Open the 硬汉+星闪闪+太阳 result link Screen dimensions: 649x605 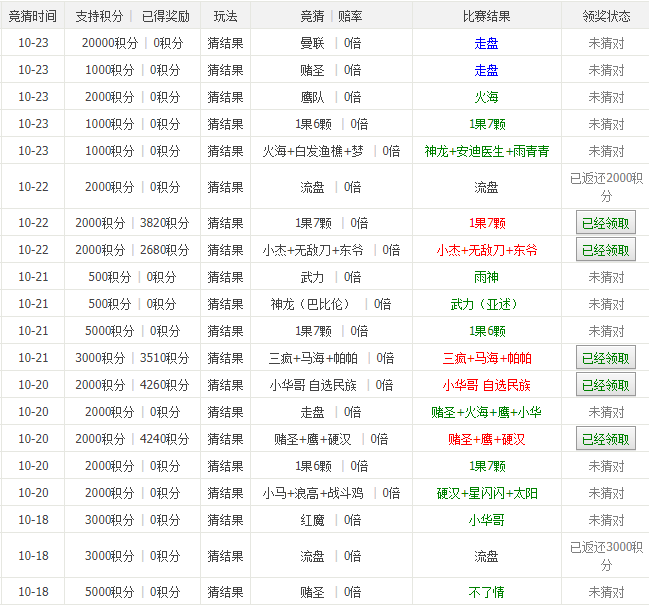coord(486,493)
